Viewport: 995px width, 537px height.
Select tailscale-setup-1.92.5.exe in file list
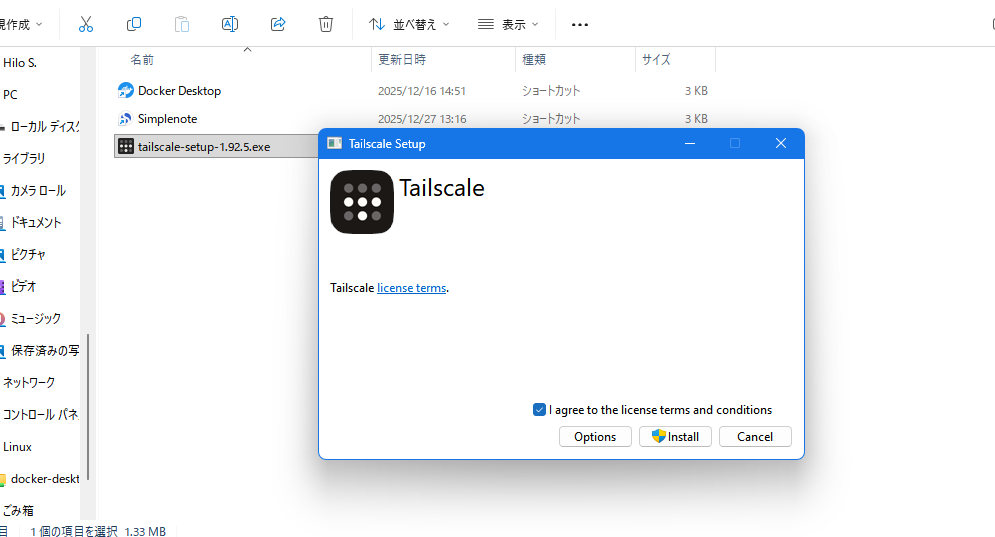pos(204,147)
